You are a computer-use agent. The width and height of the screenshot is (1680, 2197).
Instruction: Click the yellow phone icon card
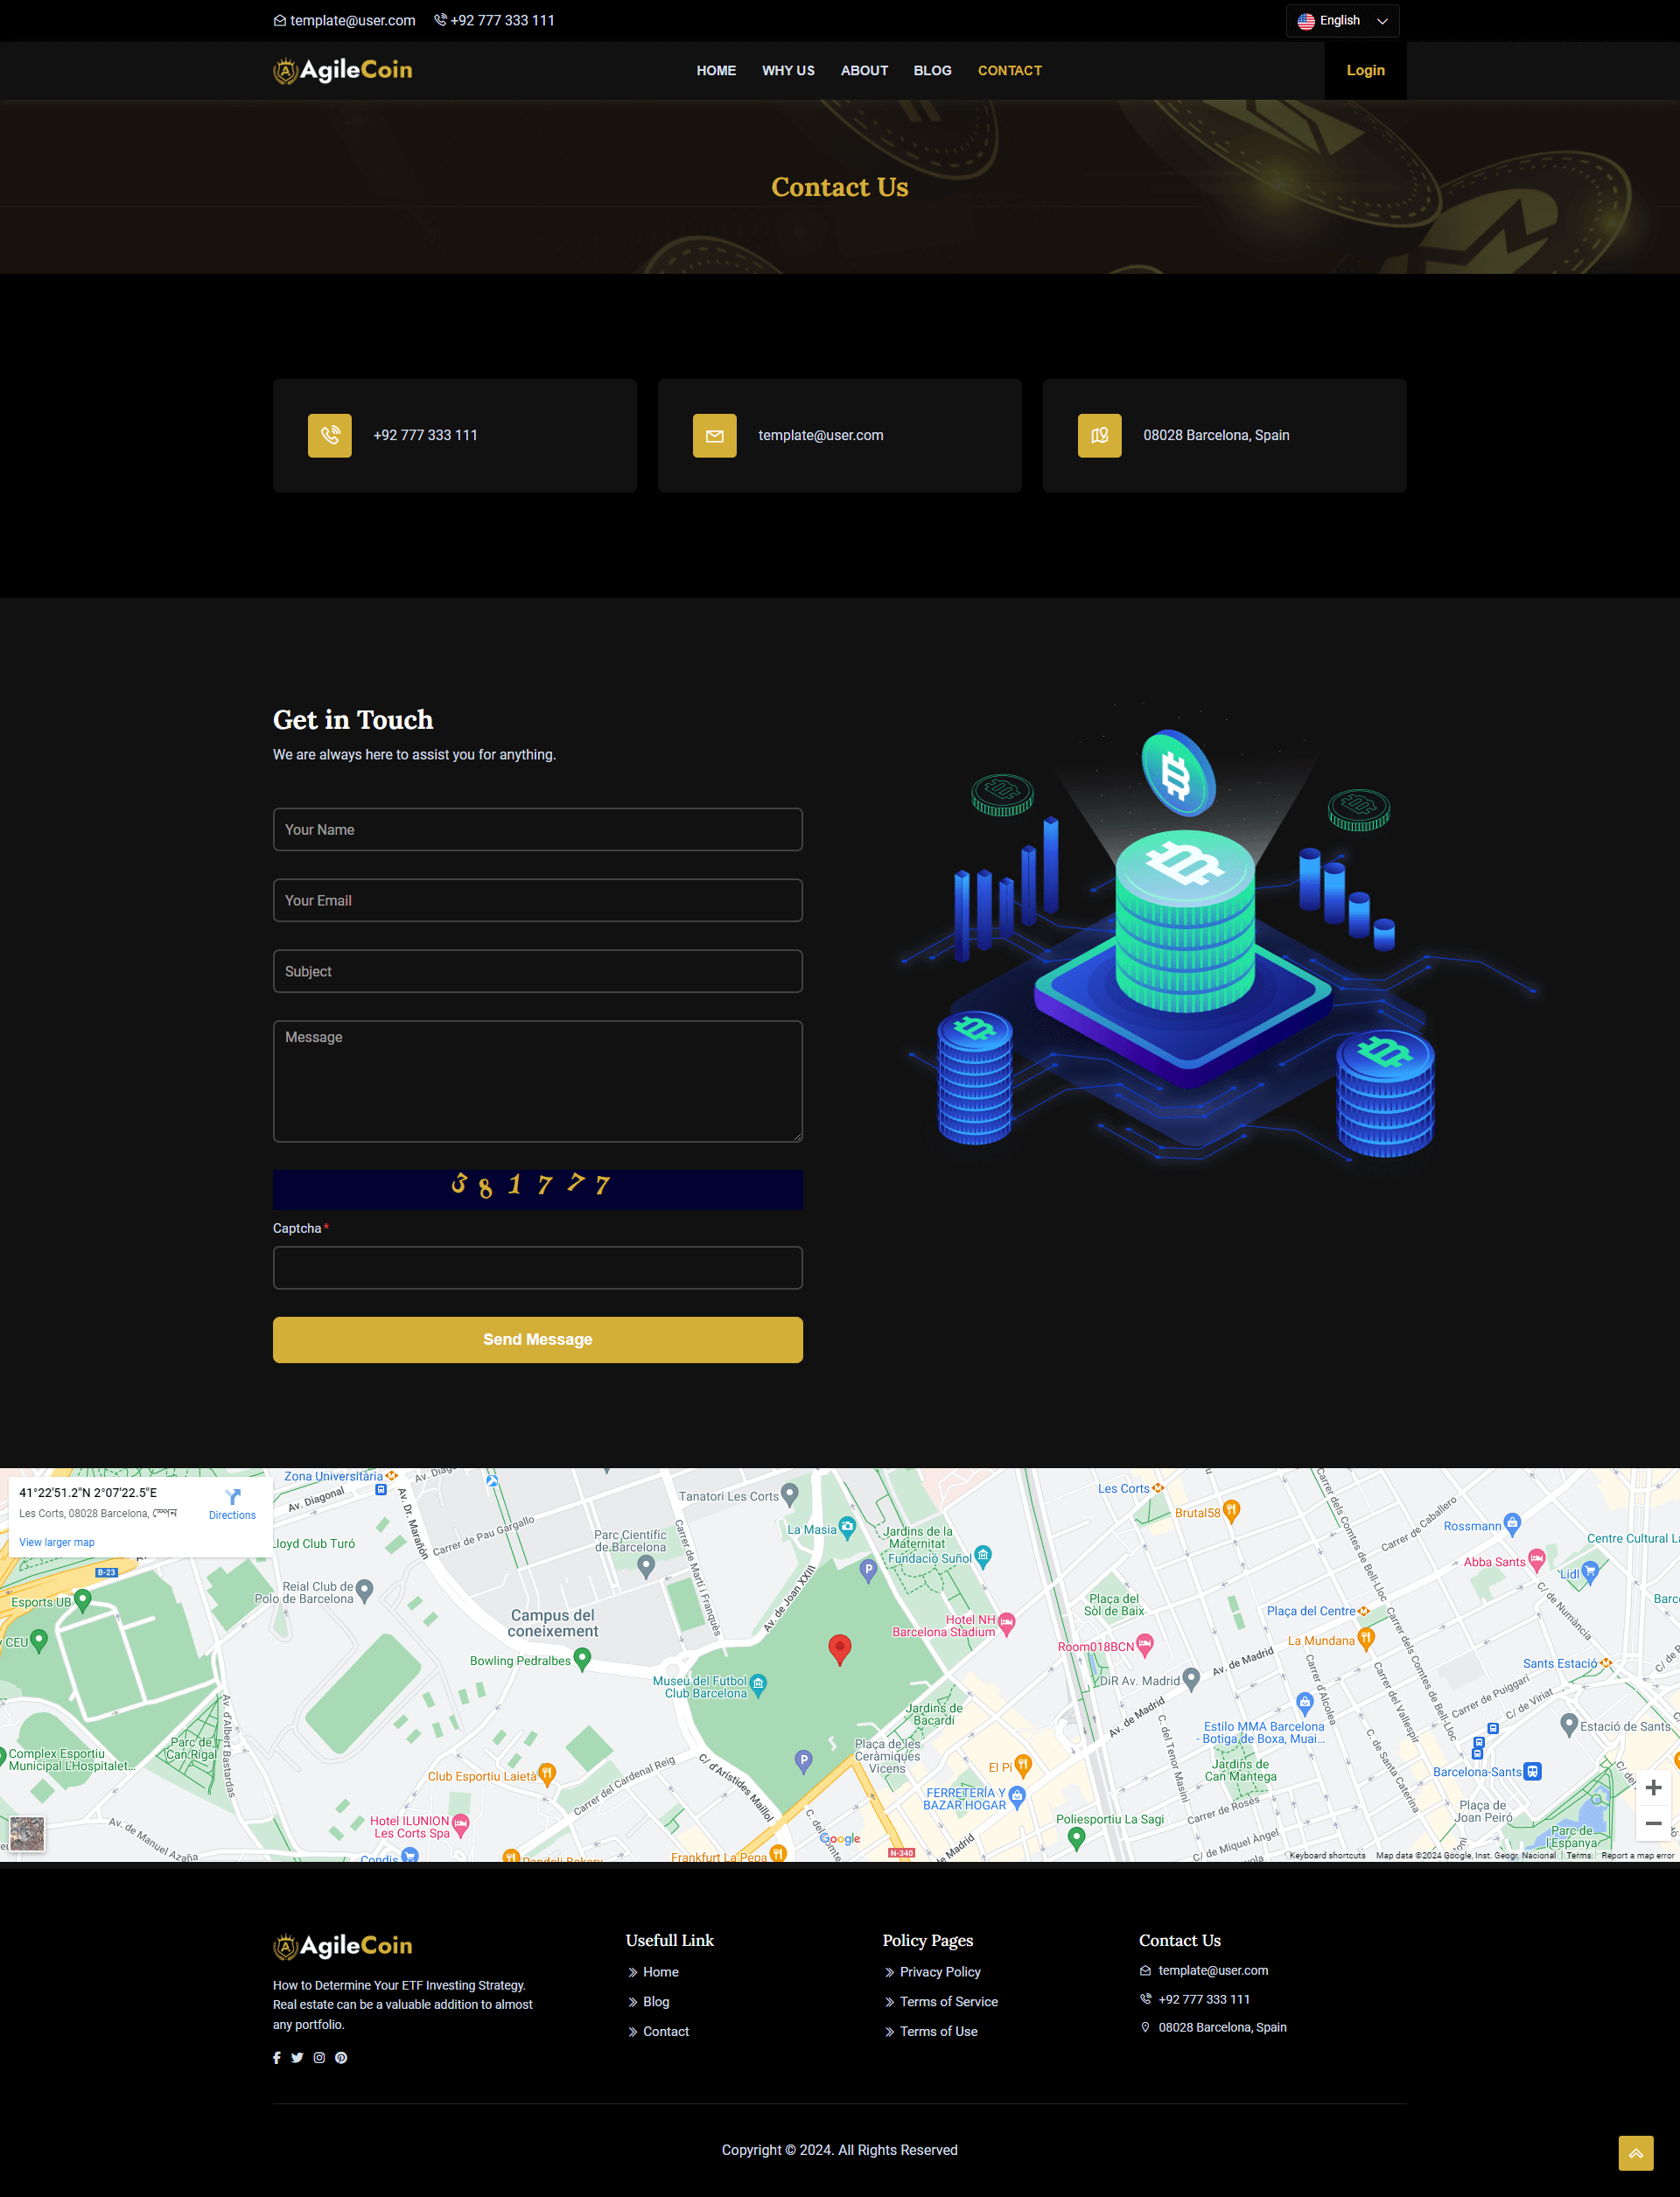329,436
